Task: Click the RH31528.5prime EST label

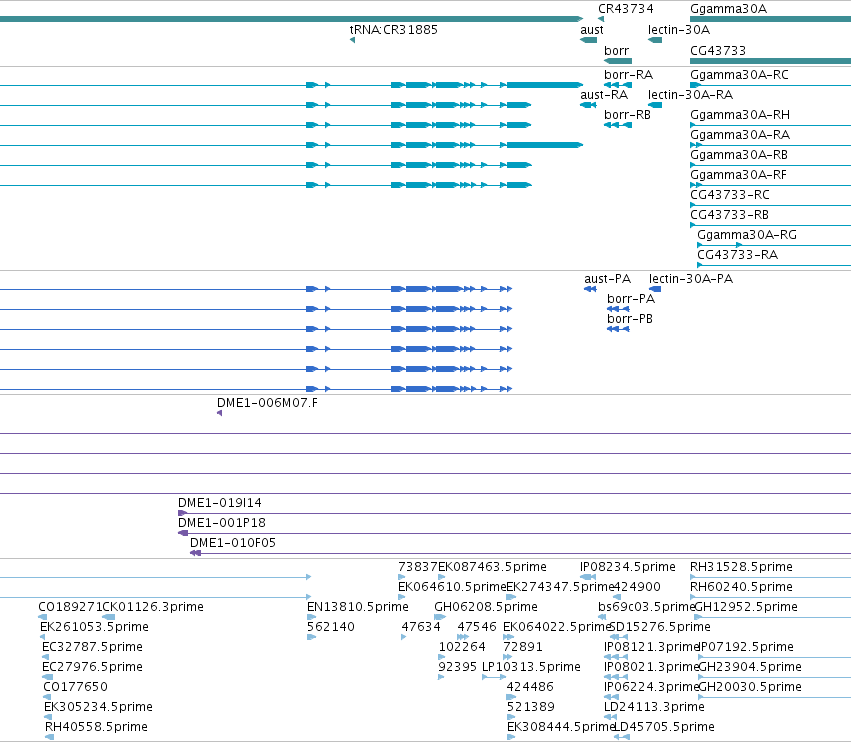Action: point(741,567)
